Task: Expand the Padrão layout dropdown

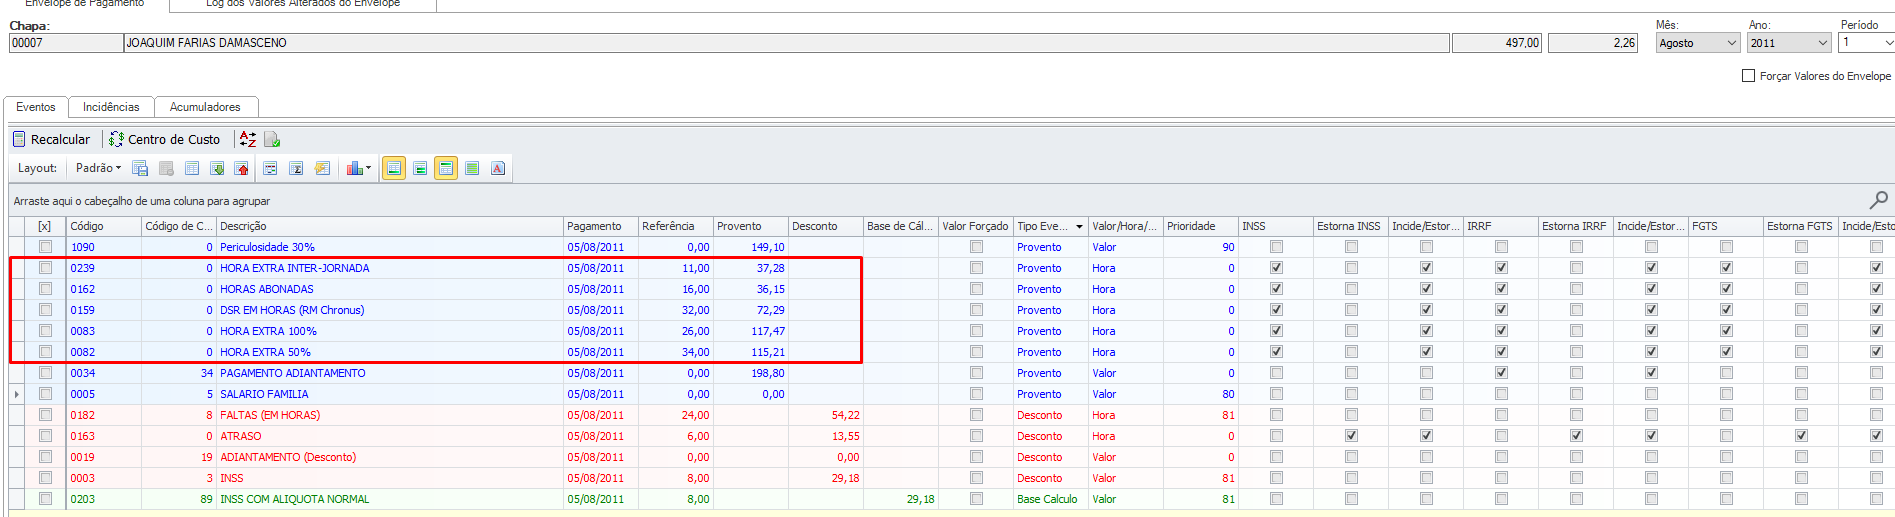Action: [x=98, y=168]
